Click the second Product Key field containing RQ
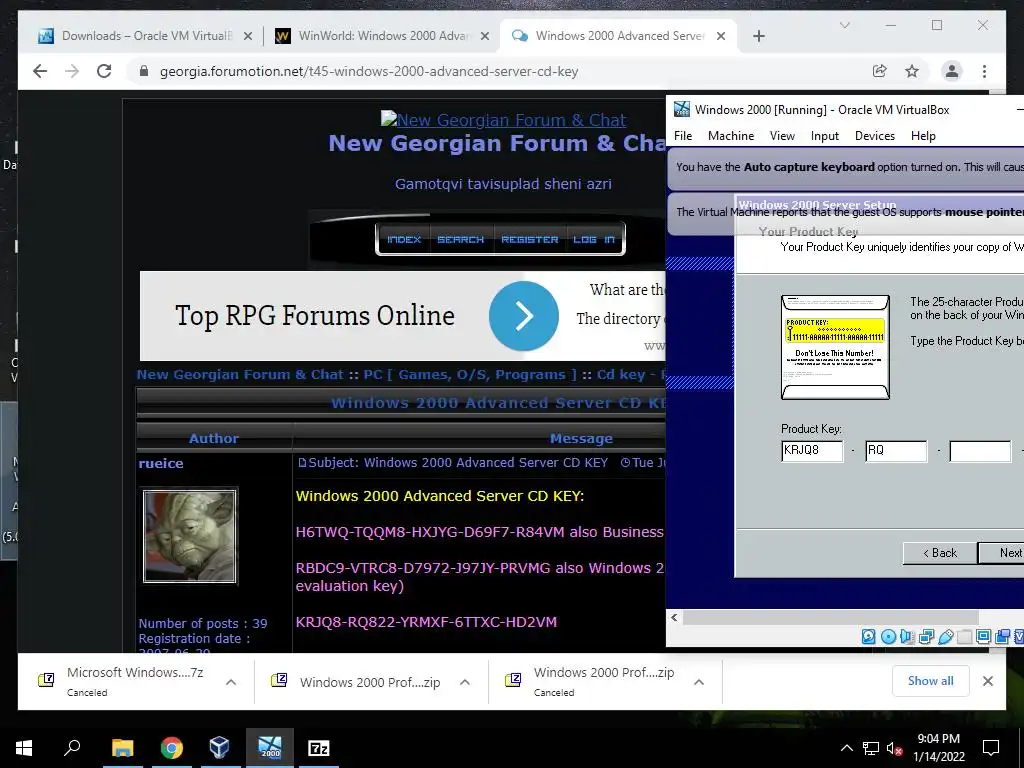The height and width of the screenshot is (768, 1024). tap(896, 451)
